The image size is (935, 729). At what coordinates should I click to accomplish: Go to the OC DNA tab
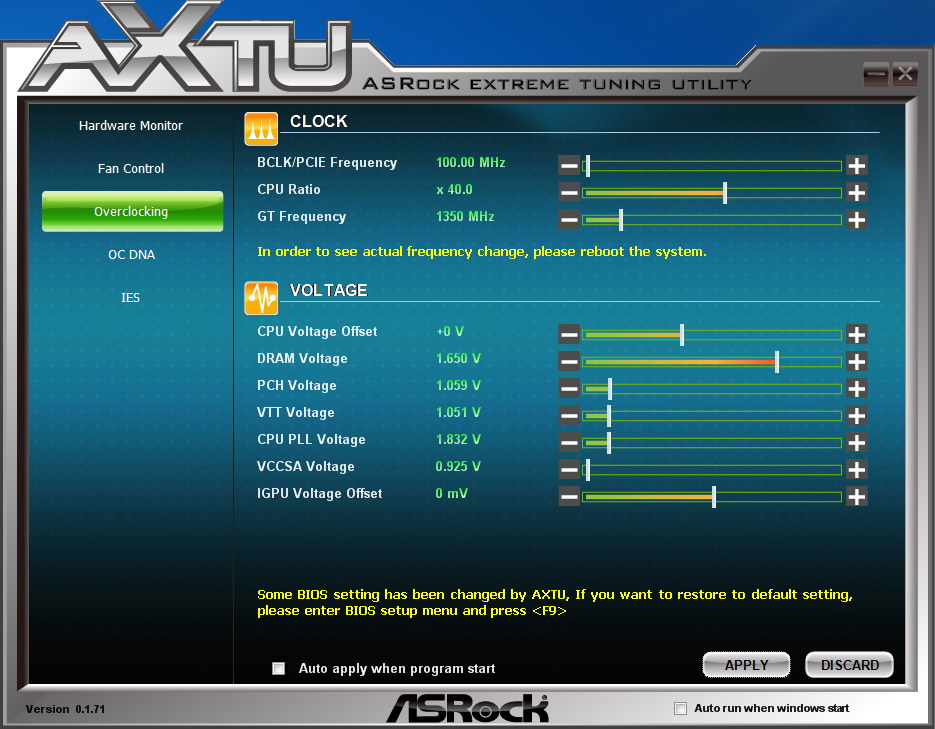[x=131, y=255]
